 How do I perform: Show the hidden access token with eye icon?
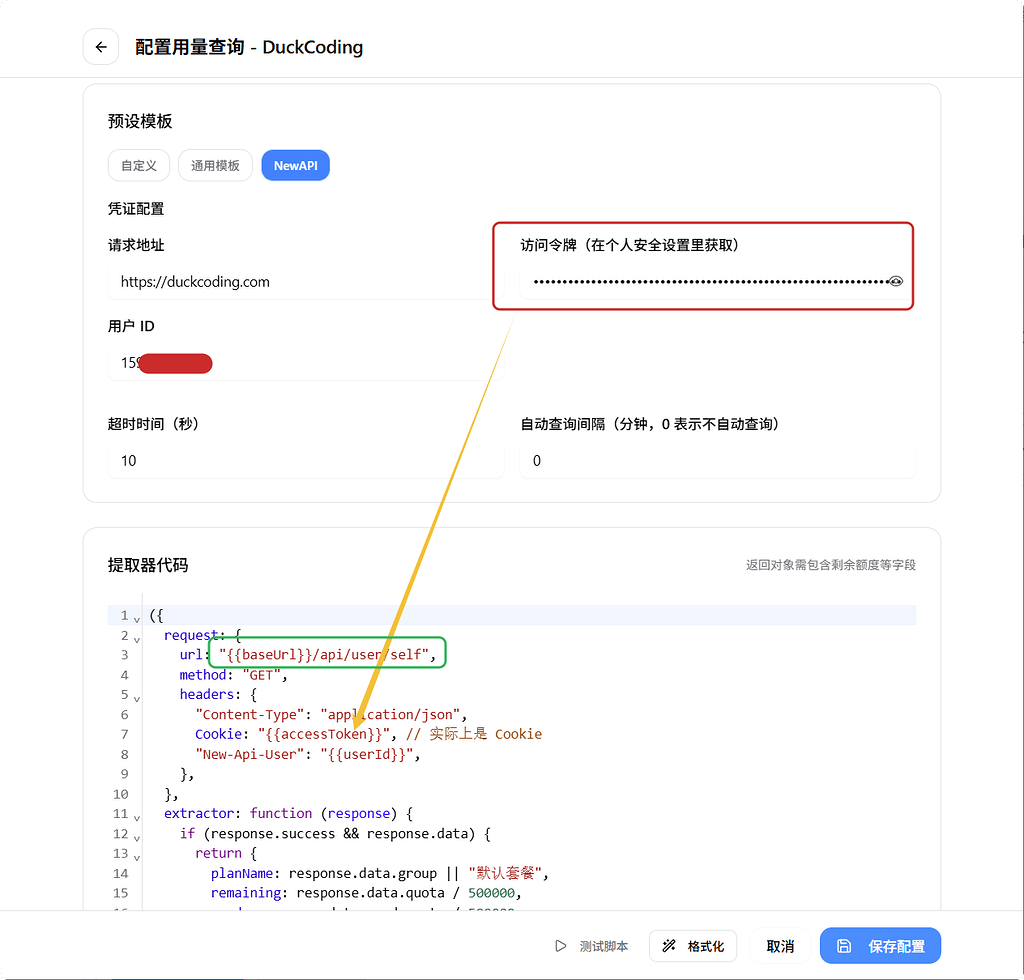point(895,281)
